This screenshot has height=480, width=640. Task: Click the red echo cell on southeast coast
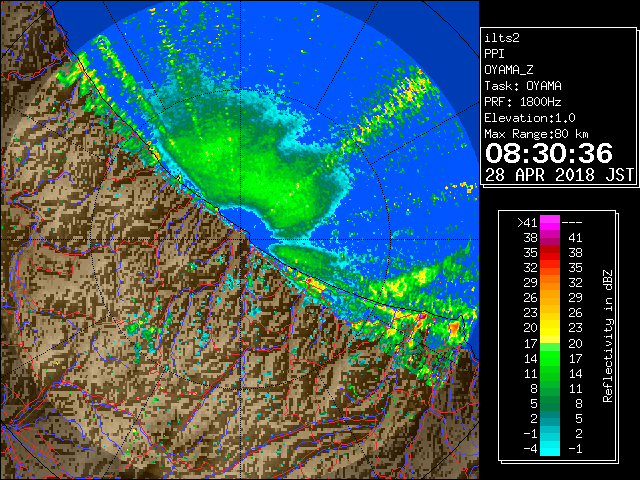[454, 328]
